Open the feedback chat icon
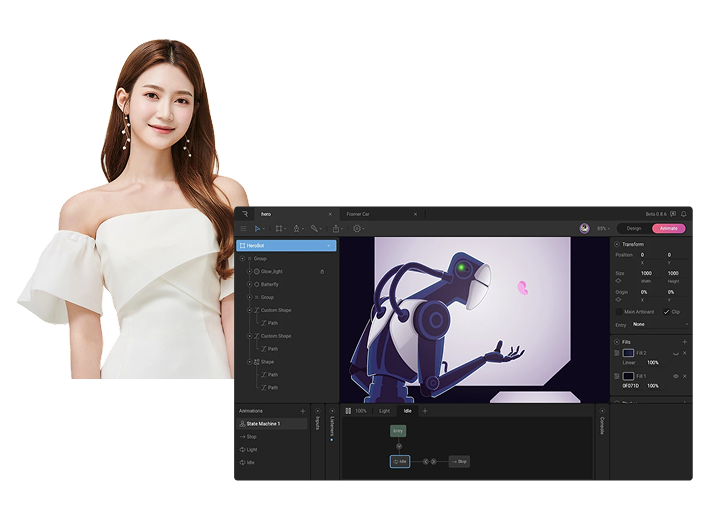This screenshot has width=719, height=512. point(673,214)
